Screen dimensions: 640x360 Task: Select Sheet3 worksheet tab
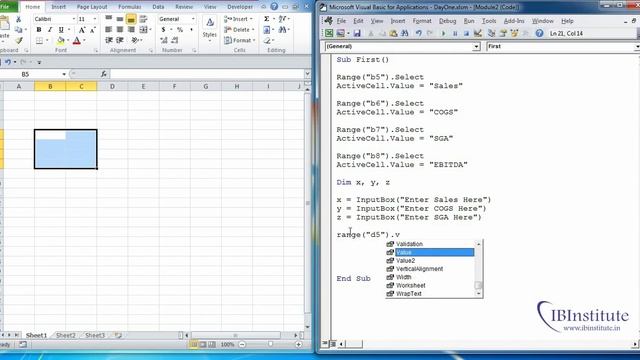95,335
